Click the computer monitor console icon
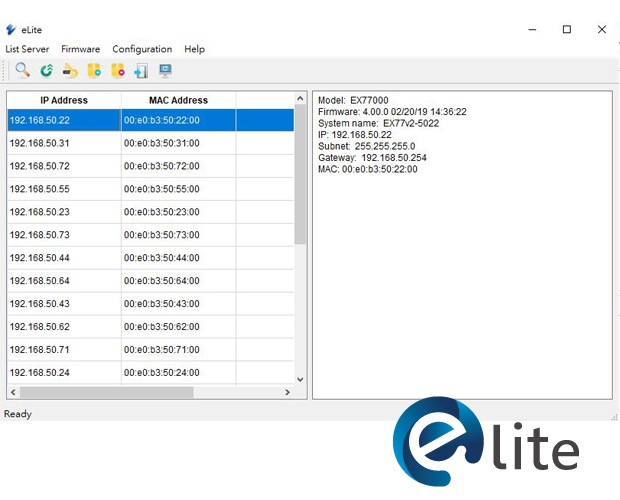Screen dimensions: 620x500 click(165, 71)
